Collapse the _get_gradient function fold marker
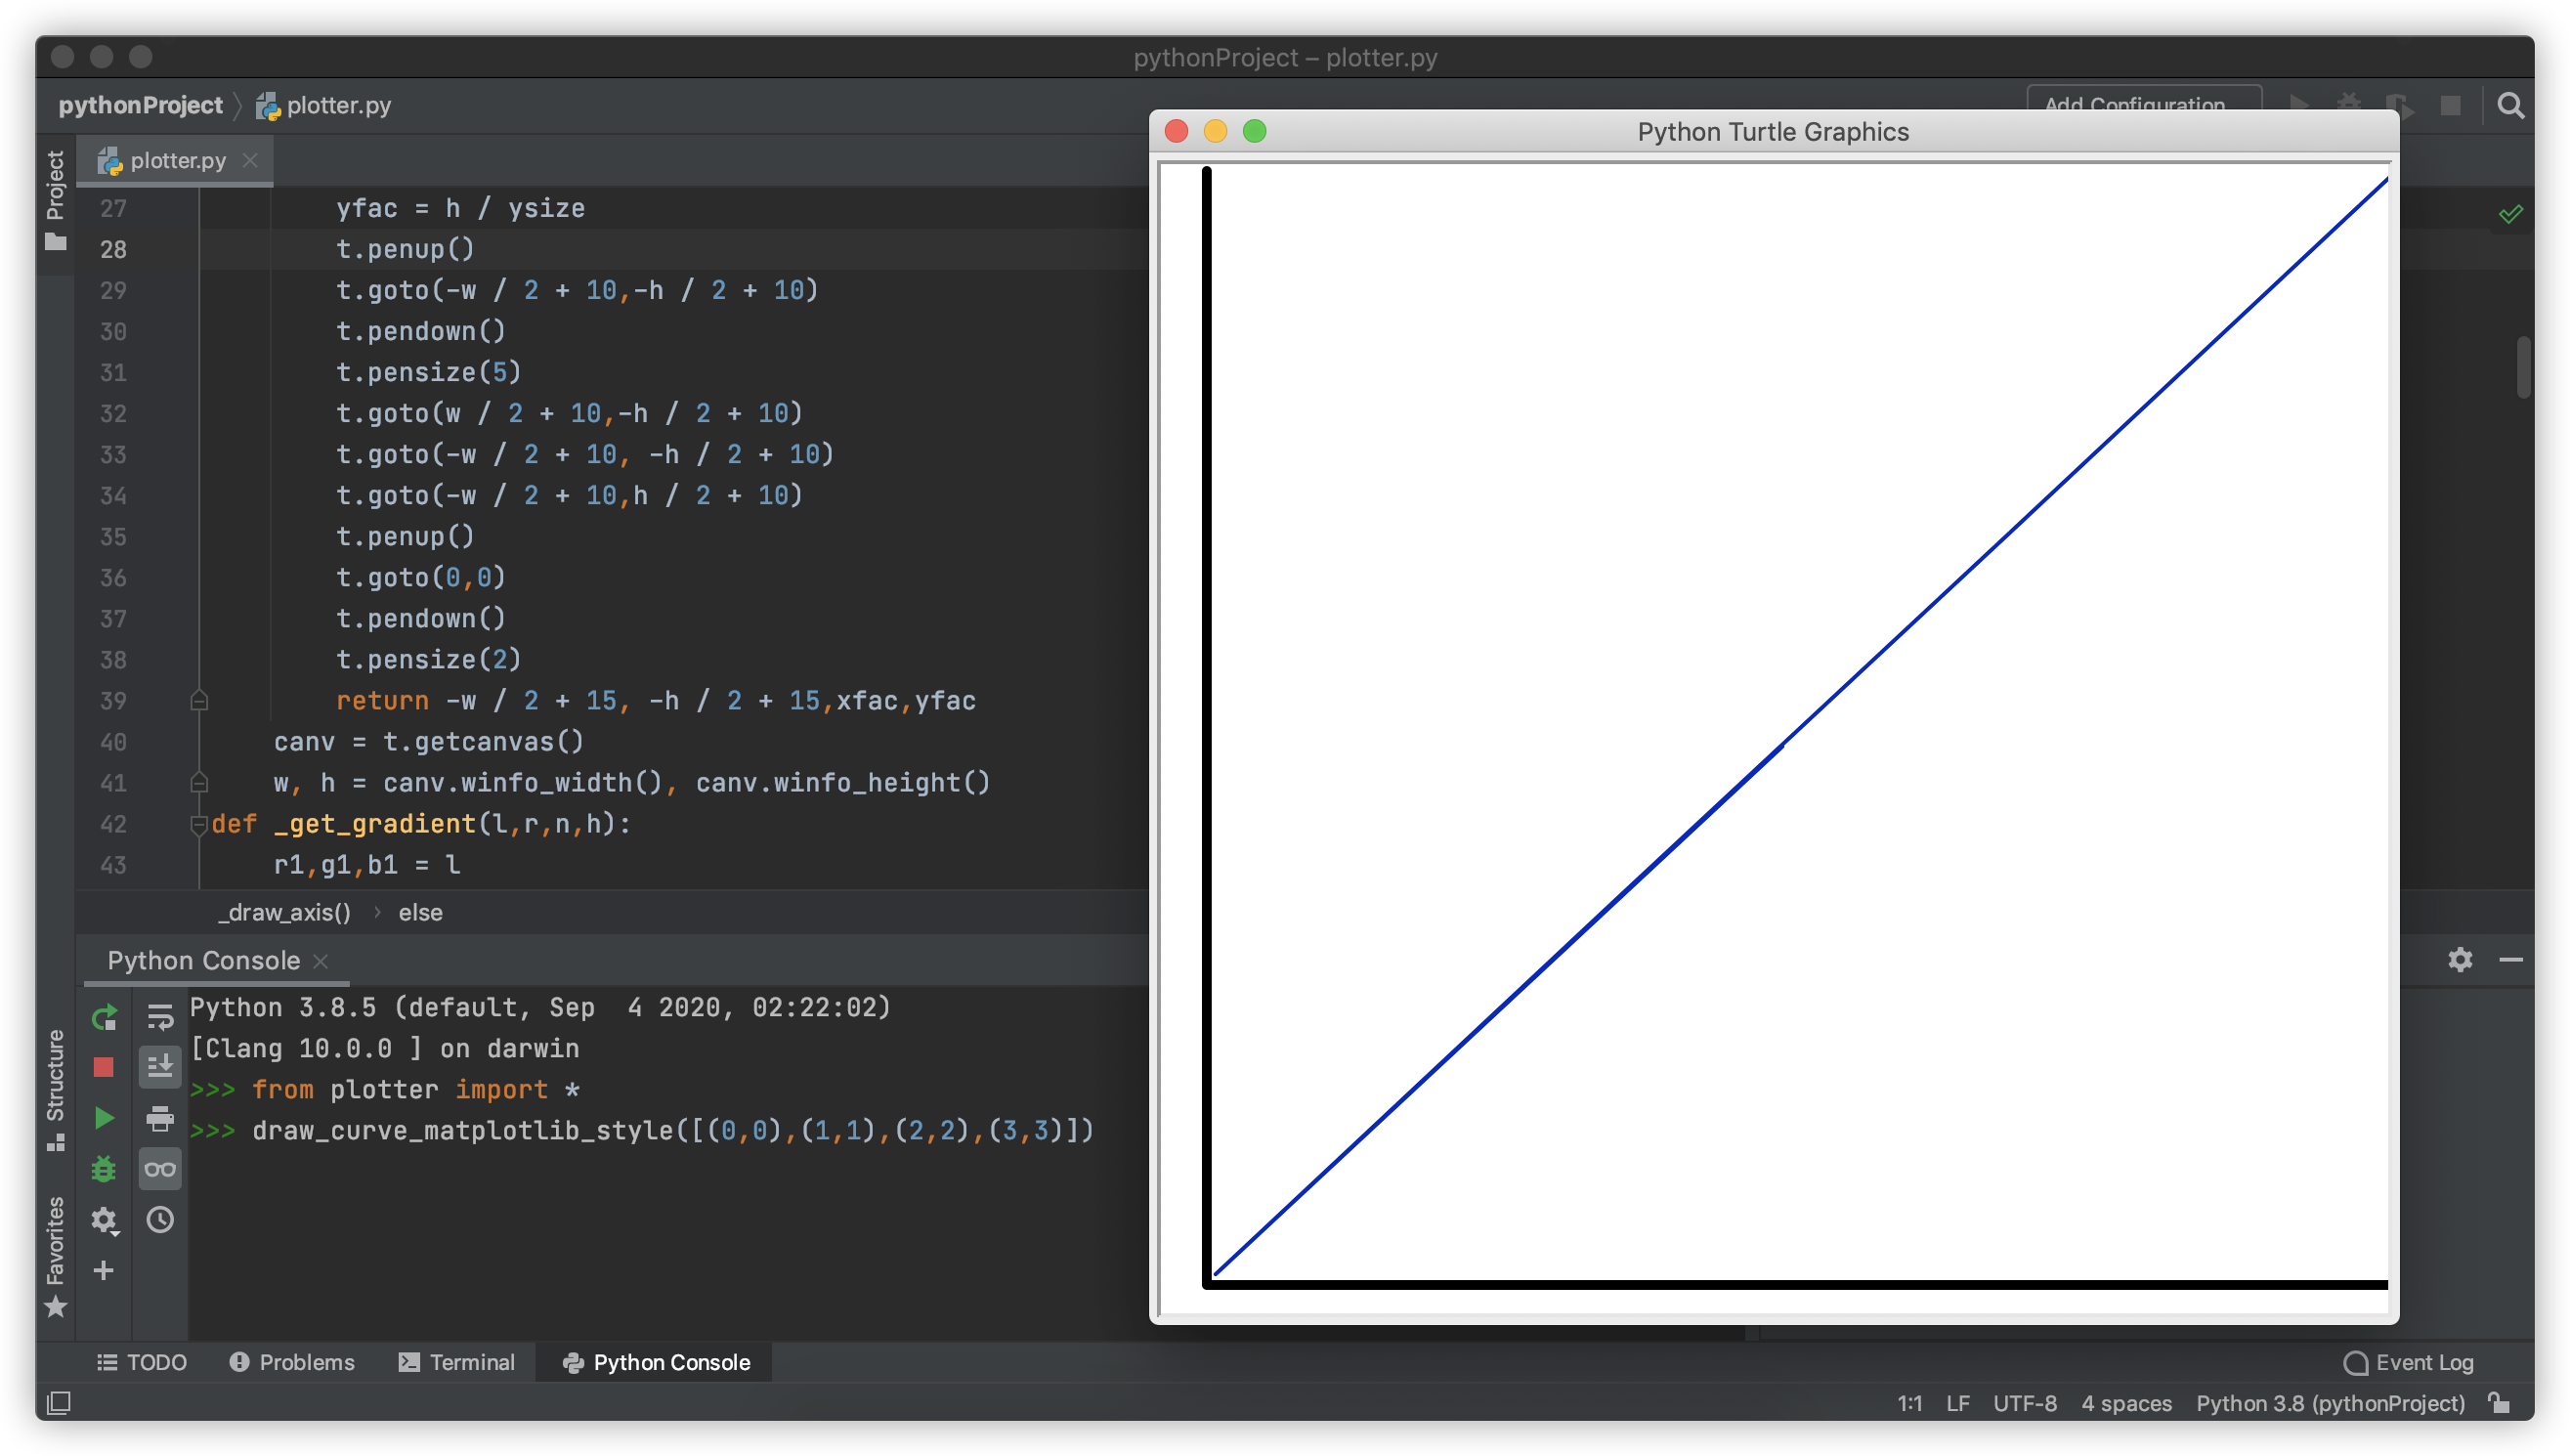Screen dimensions: 2570x1456 (198, 824)
